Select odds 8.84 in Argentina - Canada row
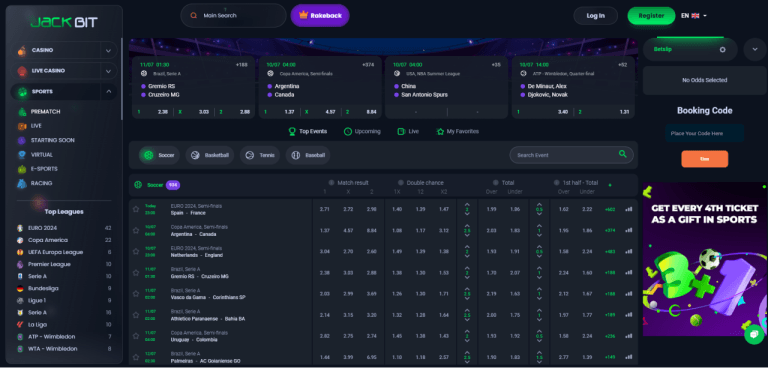The image size is (768, 368). (x=371, y=230)
